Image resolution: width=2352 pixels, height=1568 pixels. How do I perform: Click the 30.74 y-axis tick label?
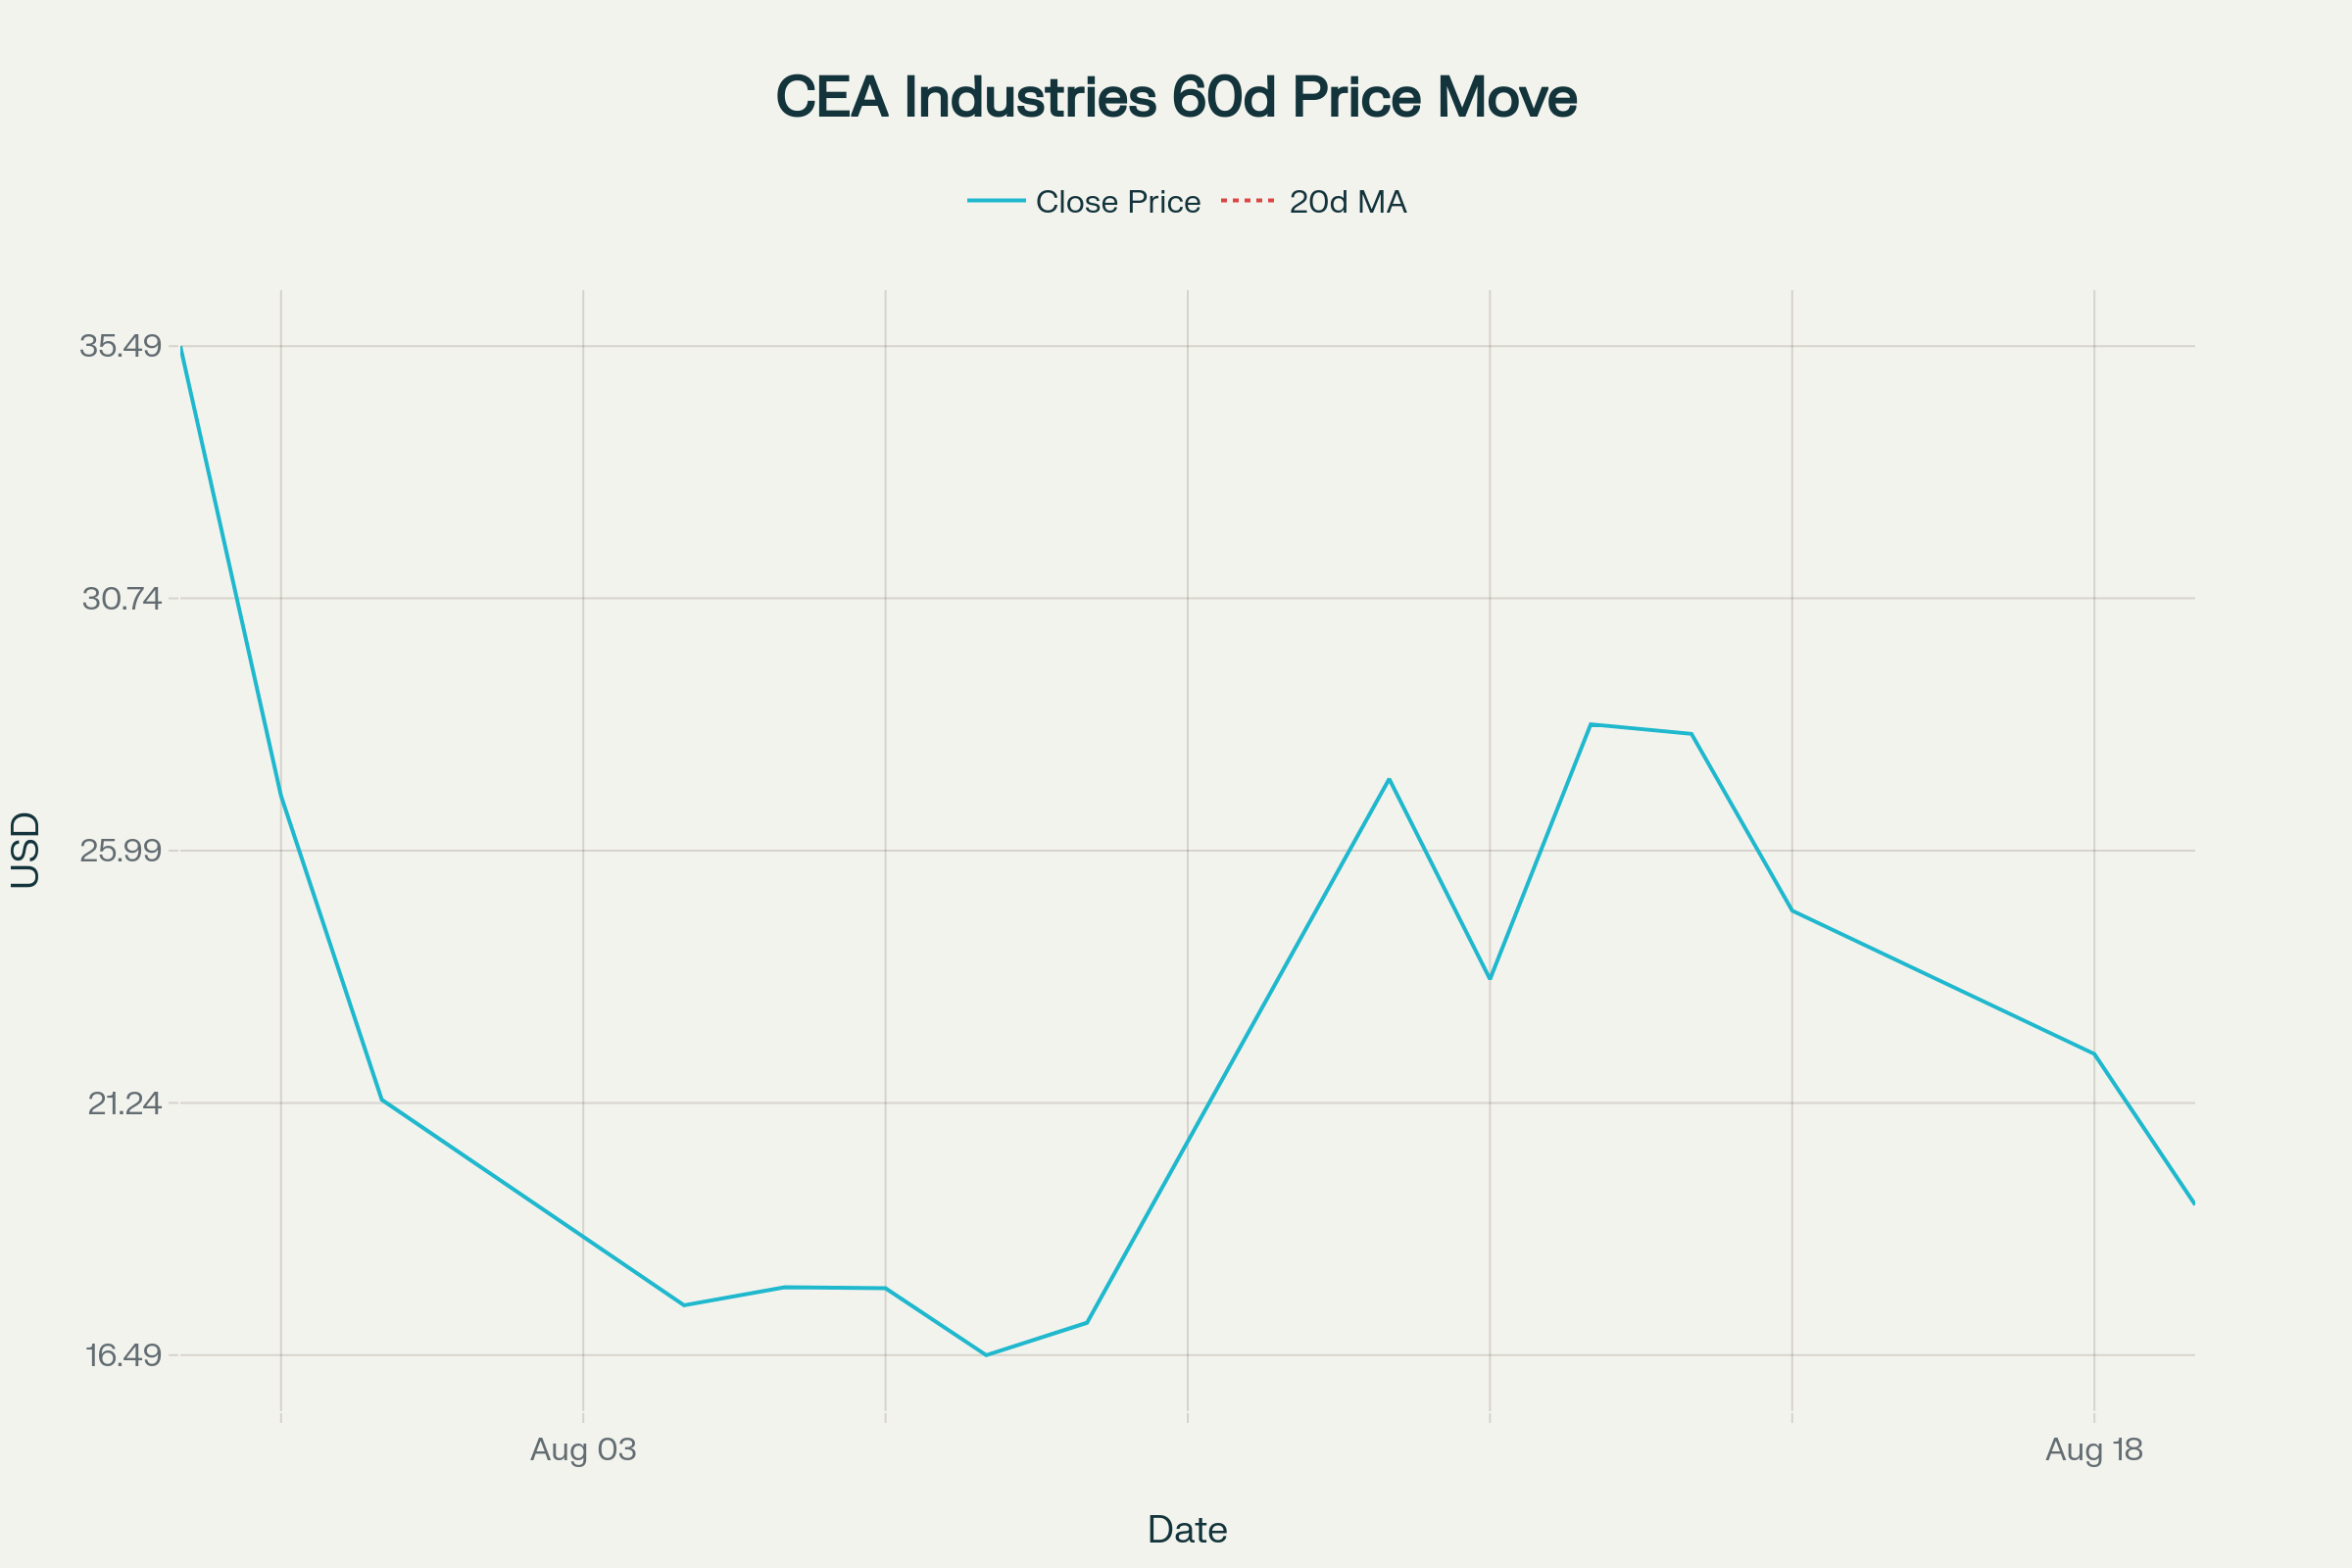pyautogui.click(x=121, y=599)
